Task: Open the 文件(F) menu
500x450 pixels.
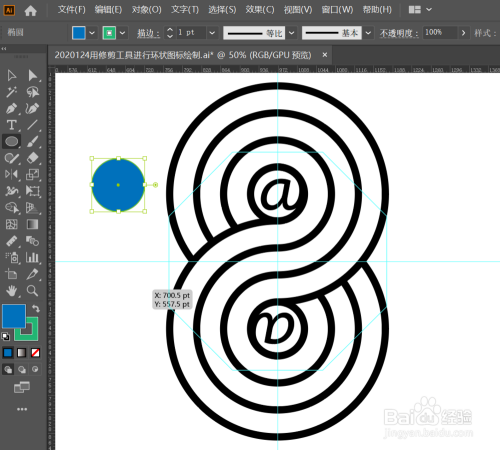Action: (x=71, y=10)
